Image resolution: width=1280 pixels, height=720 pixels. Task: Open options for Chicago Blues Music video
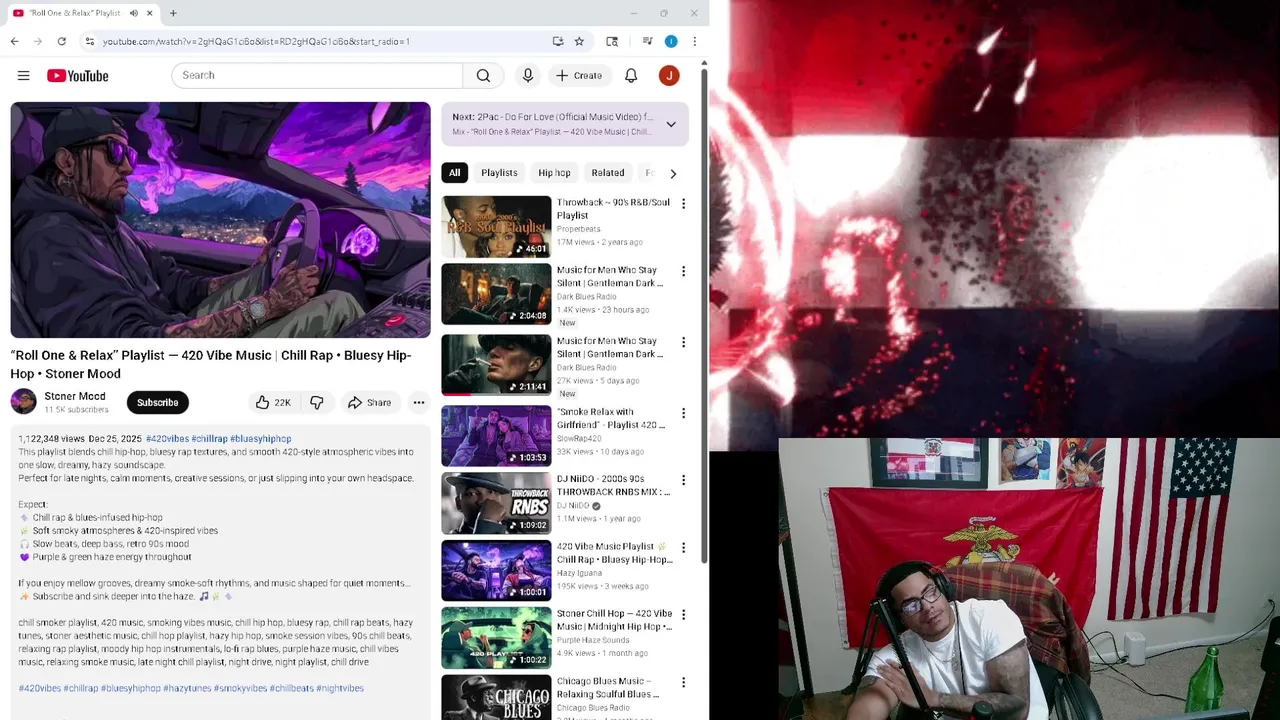tap(683, 682)
